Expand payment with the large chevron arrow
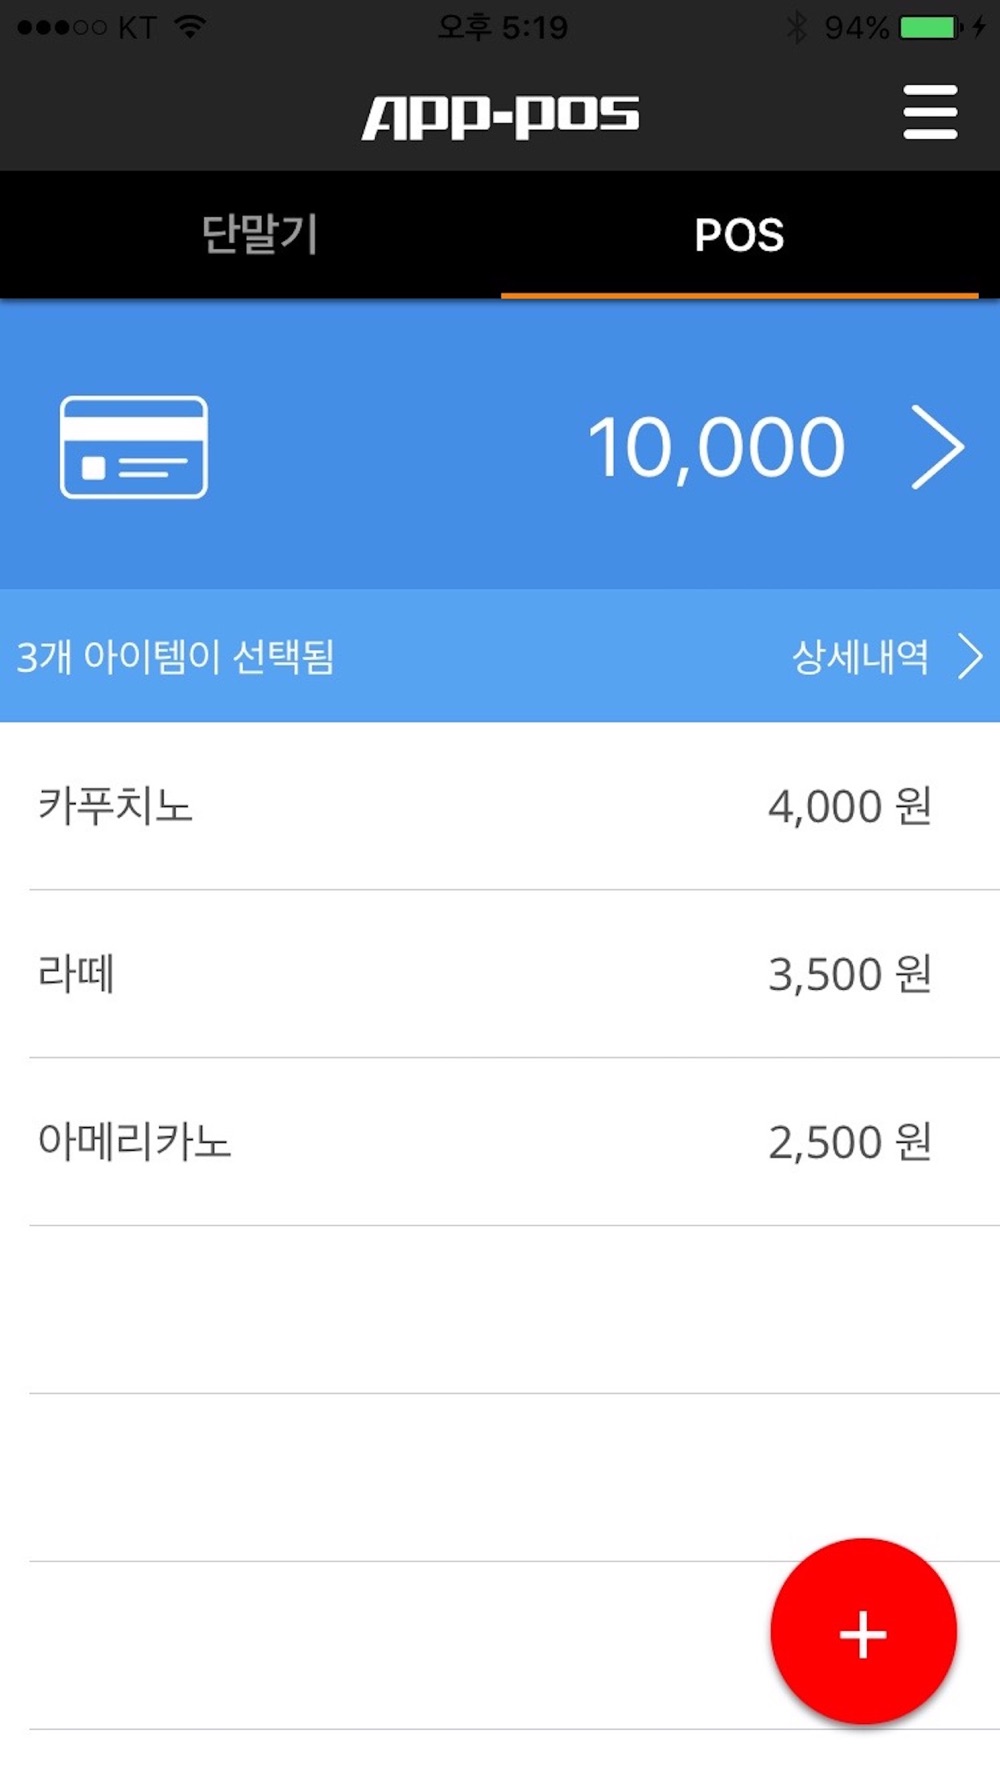1000x1778 pixels. [x=938, y=447]
